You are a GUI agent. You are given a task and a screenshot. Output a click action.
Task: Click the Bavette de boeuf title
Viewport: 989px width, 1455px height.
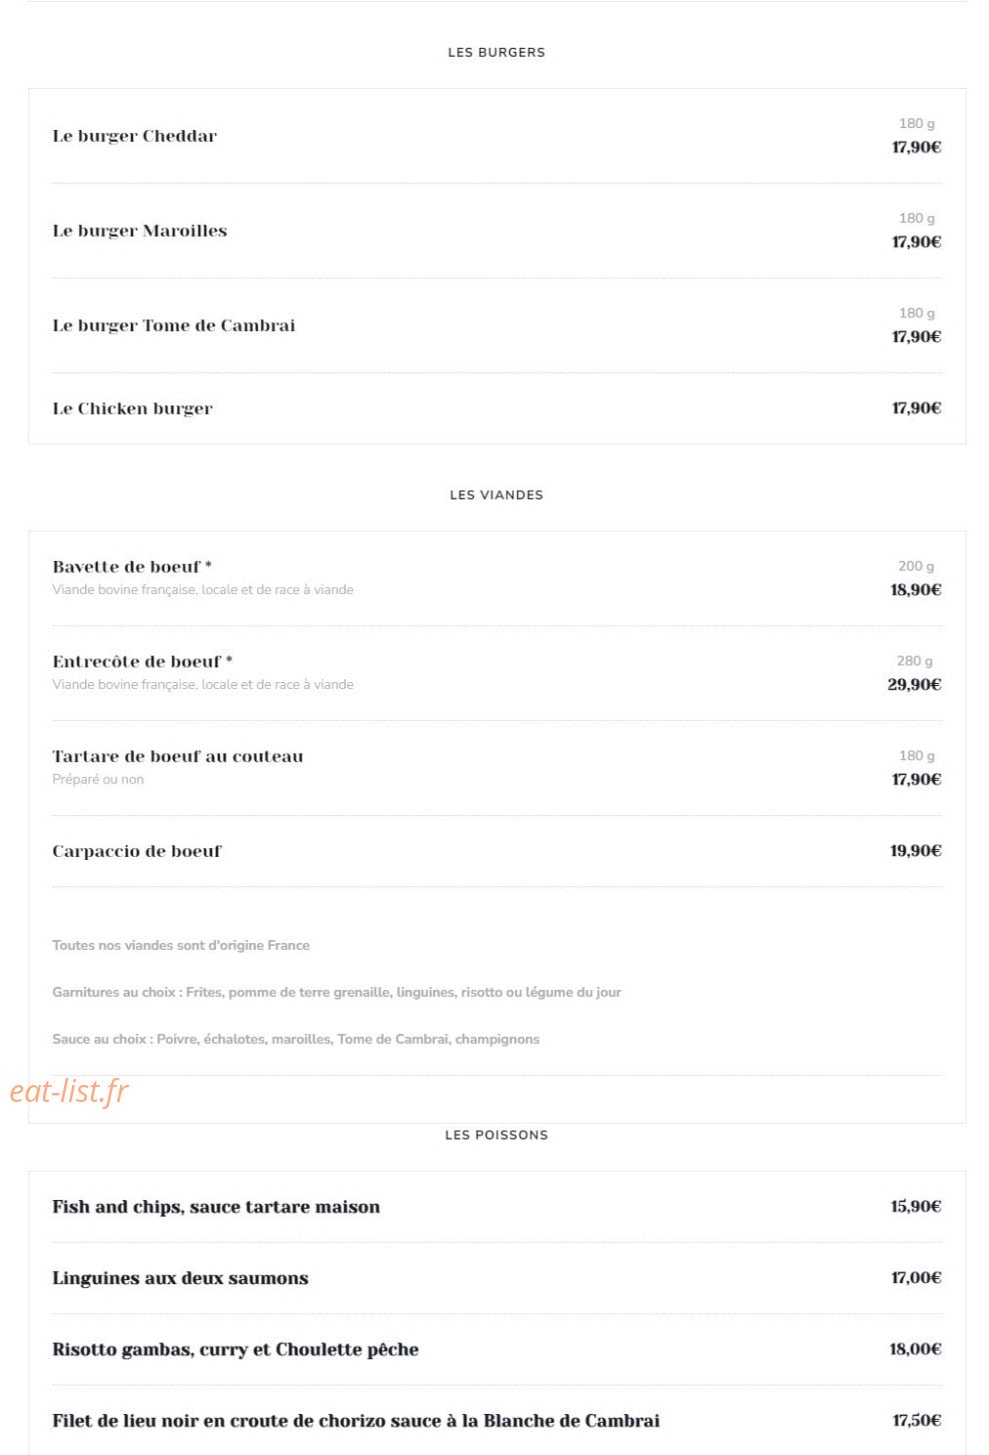tap(131, 567)
